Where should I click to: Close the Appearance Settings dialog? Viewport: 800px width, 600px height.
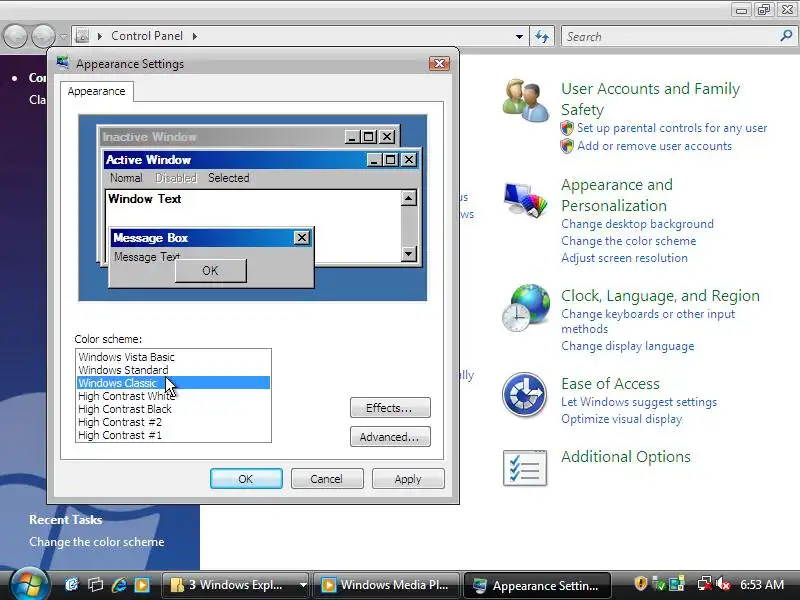point(439,63)
